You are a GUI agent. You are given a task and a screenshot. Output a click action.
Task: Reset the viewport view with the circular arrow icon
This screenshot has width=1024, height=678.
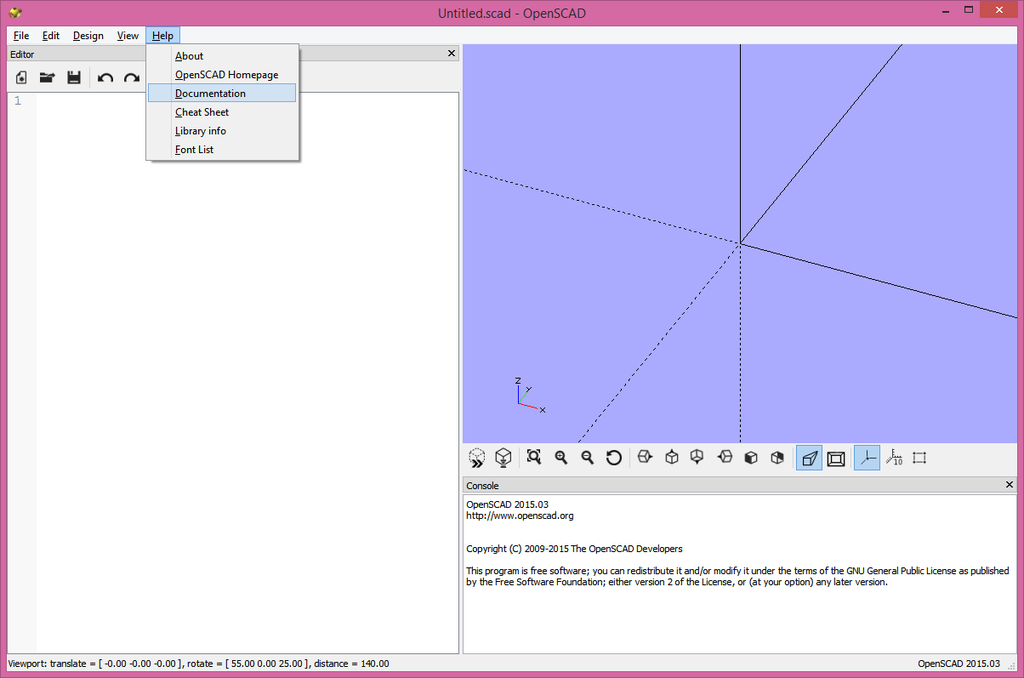tap(613, 457)
